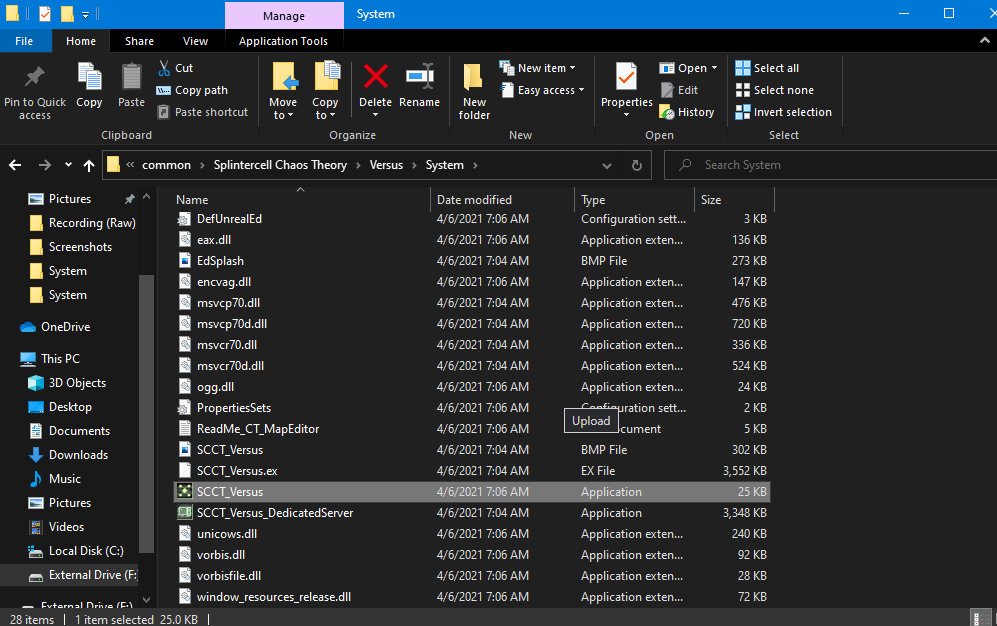
Task: Click the Cut scissors icon
Action: pos(165,68)
